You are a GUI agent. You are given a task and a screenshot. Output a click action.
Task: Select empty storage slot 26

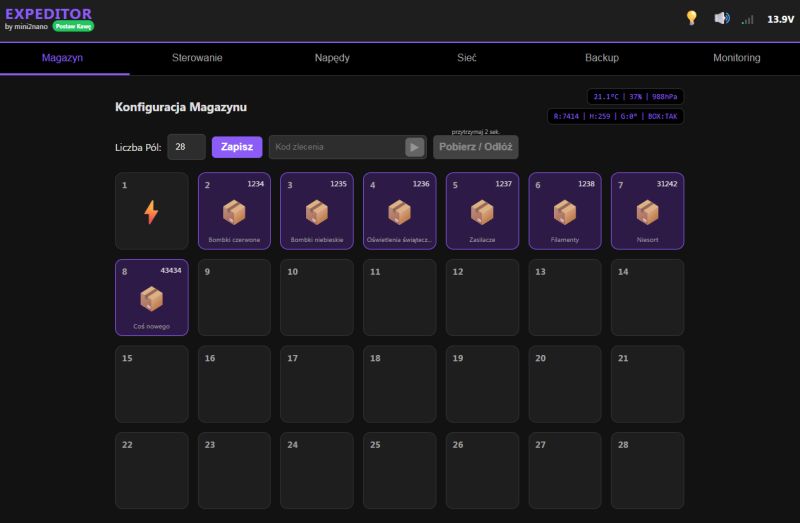click(x=482, y=470)
